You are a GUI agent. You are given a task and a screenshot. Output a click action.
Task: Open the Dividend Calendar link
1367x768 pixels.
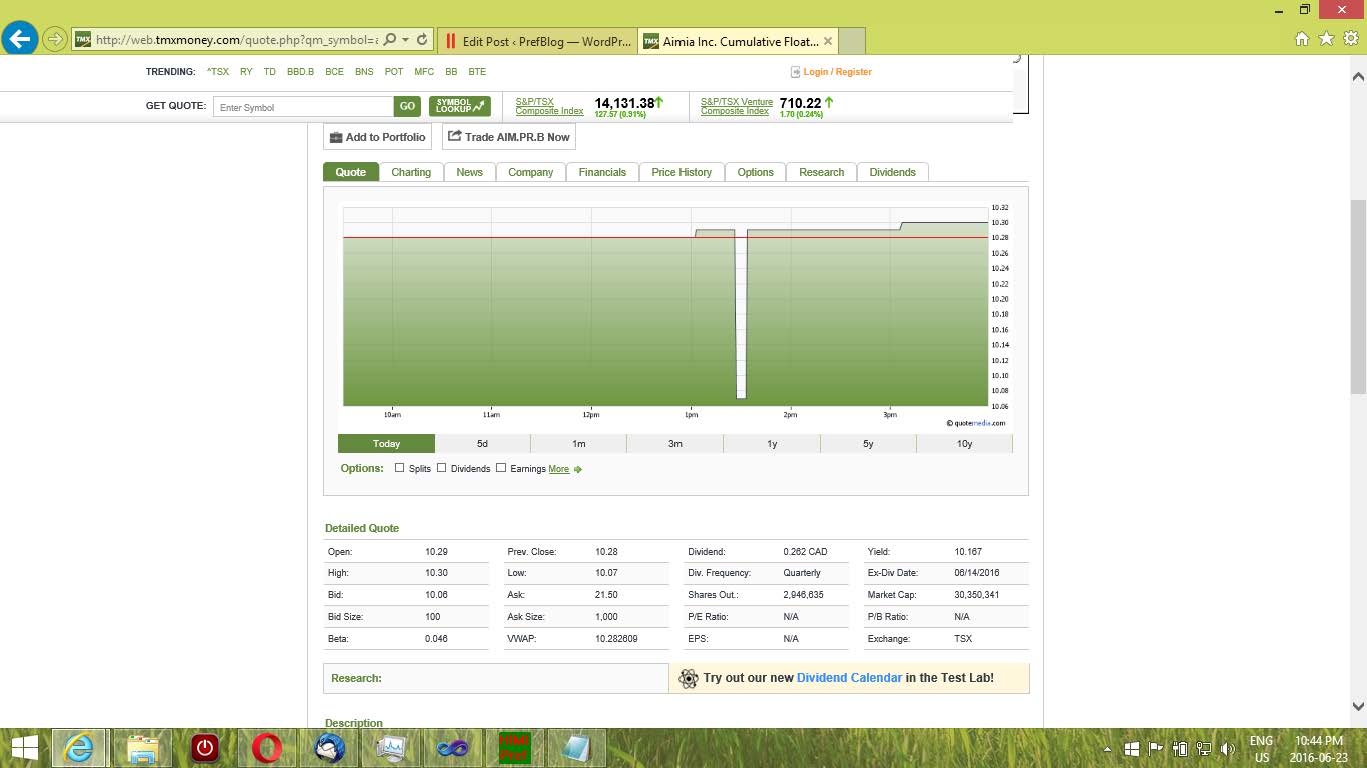(x=849, y=678)
